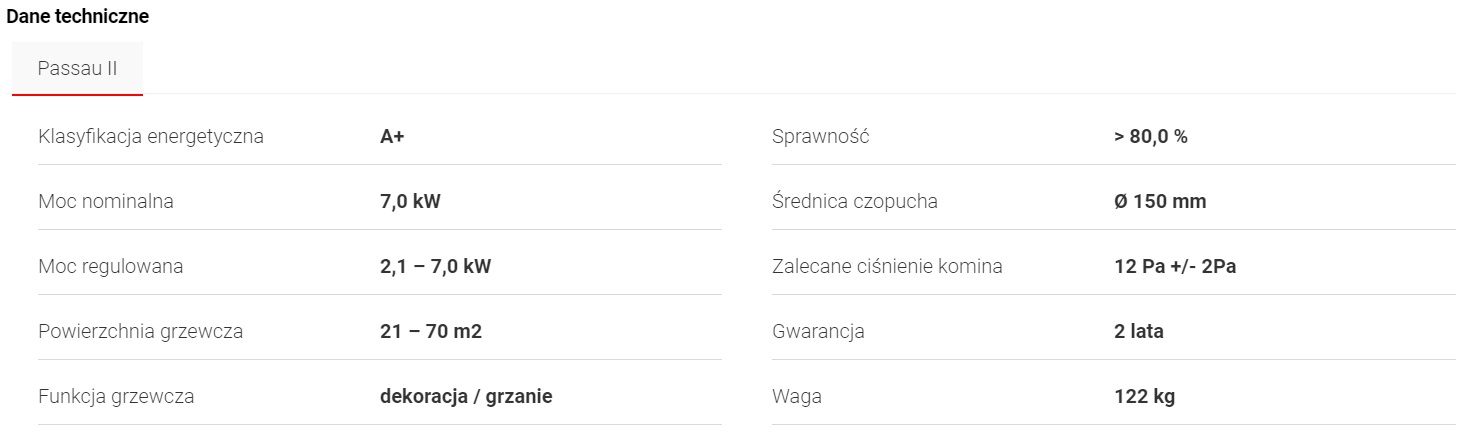Click the 122 kg weight value
1471x433 pixels.
click(1144, 397)
